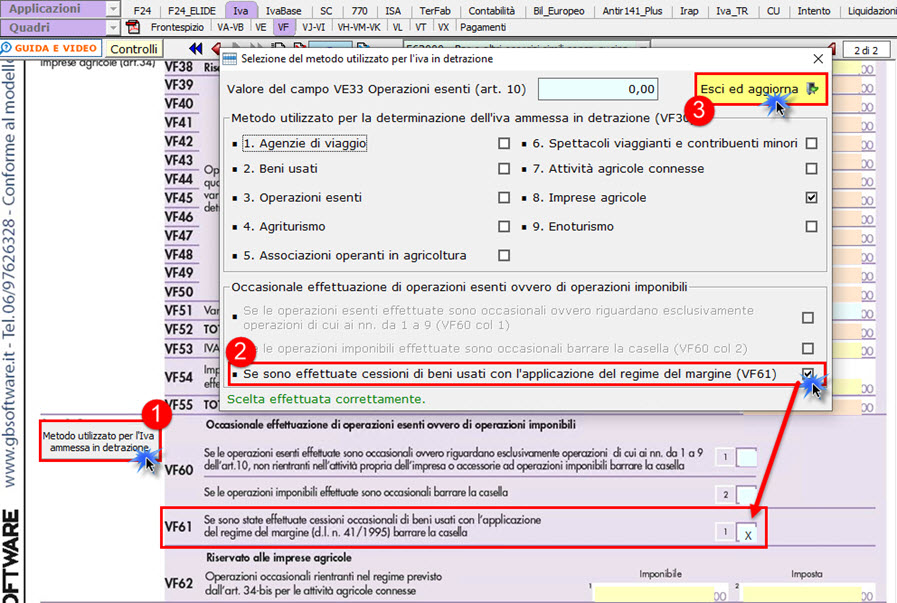This screenshot has height=603, width=897.
Task: Click Esci ed aggiorna button
Action: tap(761, 89)
